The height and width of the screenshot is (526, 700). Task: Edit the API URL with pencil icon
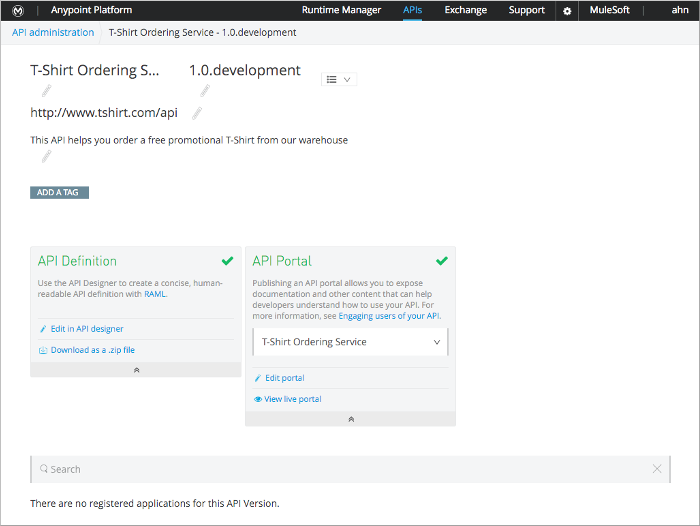point(197,113)
